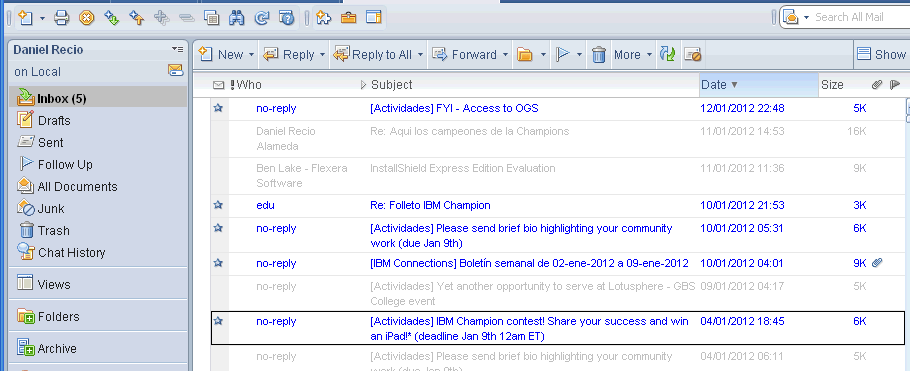Click the blue refresh arrow icon
The image size is (910, 371).
tap(262, 18)
